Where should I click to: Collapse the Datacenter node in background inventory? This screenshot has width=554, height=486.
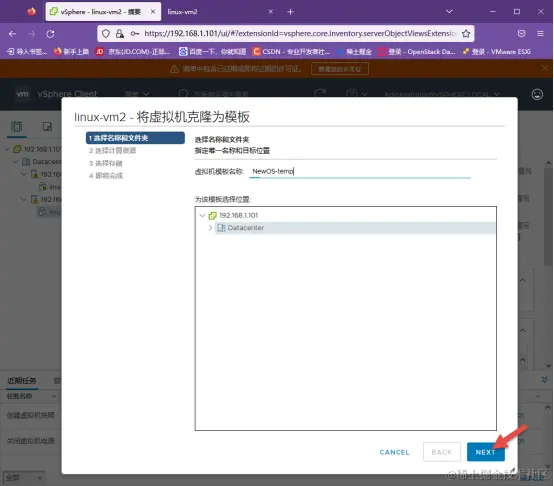point(16,162)
